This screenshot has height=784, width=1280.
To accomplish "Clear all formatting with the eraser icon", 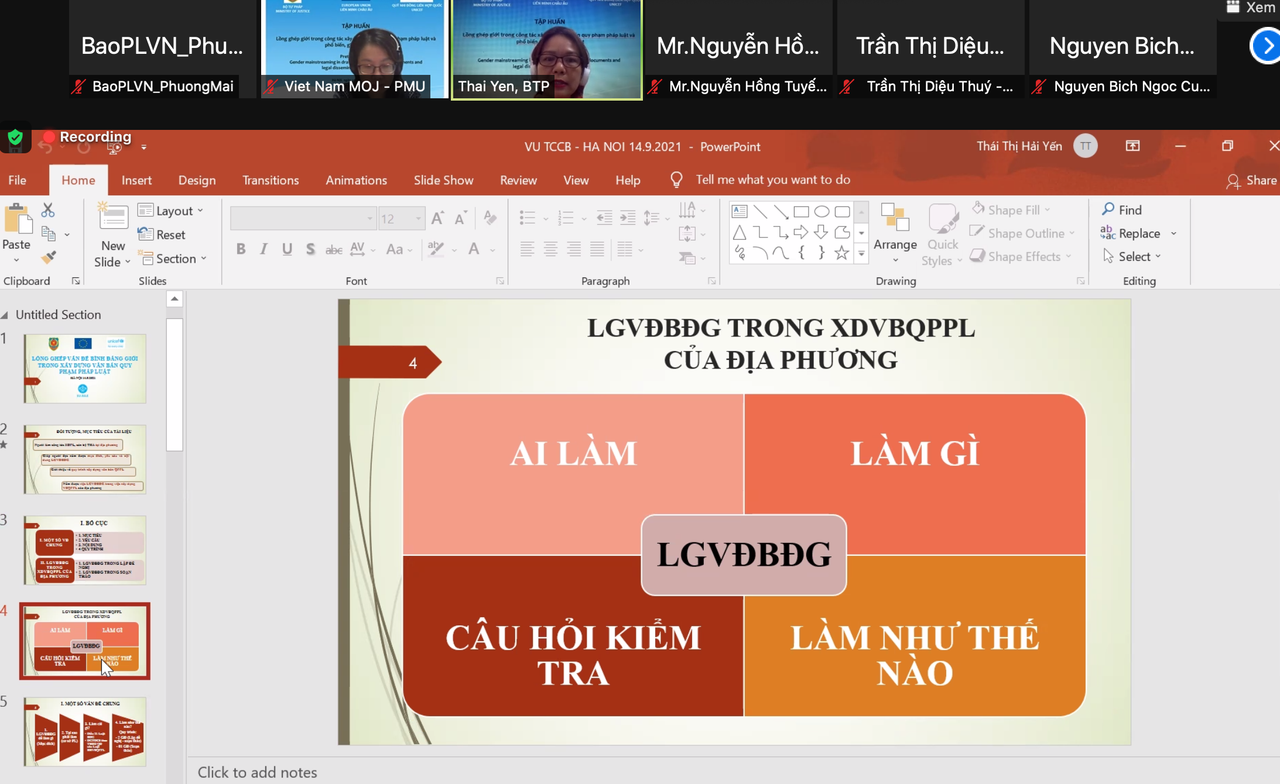I will pyautogui.click(x=489, y=217).
